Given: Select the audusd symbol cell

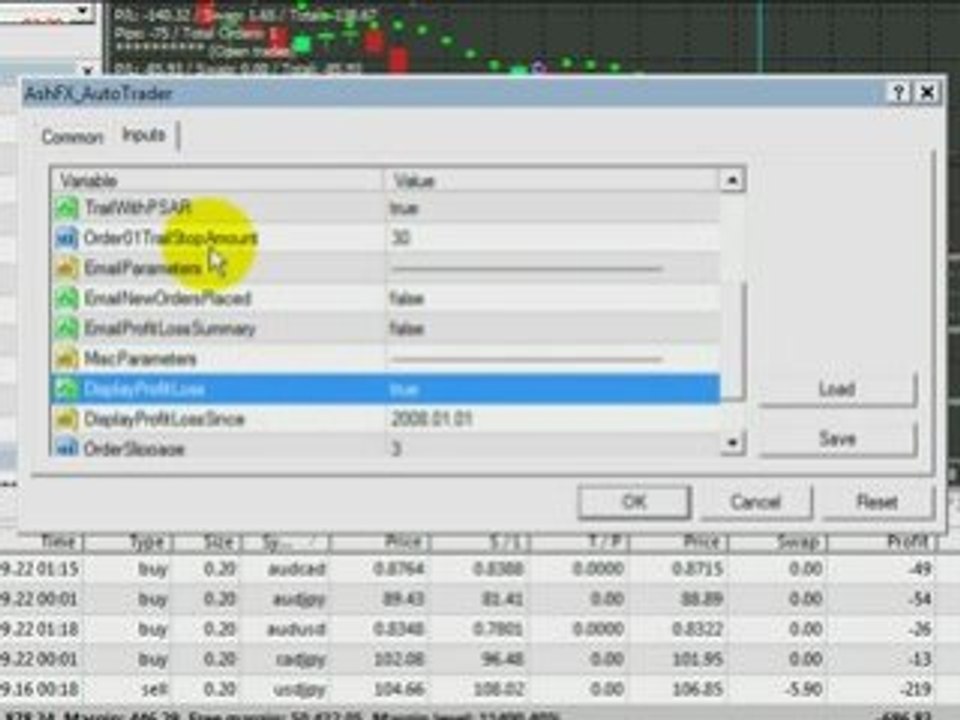Looking at the screenshot, I should 296,629.
